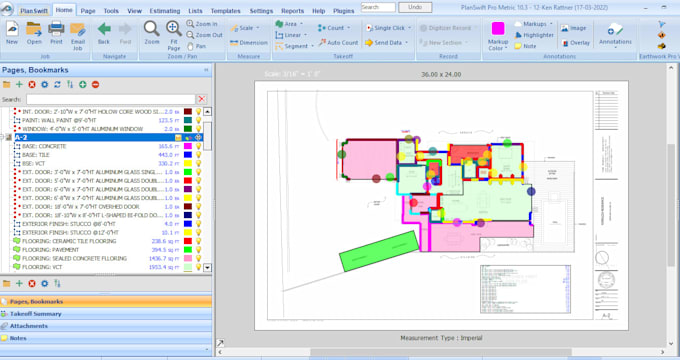Toggle light bulb for FLOORING: PAVEMENT
Screen dimensions: 680x360
198,250
